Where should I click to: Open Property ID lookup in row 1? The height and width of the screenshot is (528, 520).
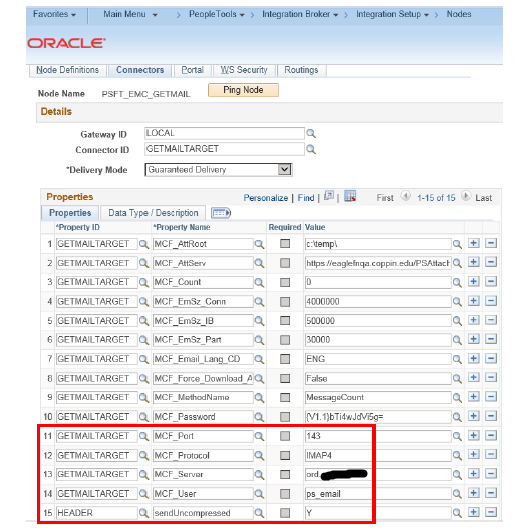(x=144, y=244)
